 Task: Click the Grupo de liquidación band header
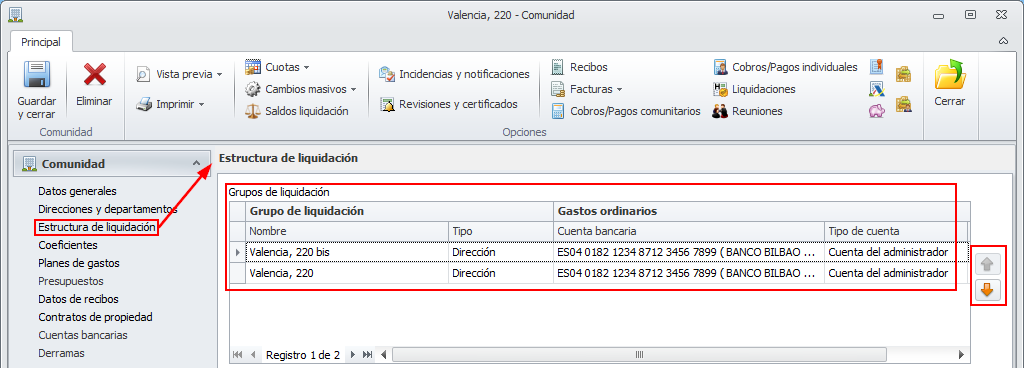coord(399,211)
